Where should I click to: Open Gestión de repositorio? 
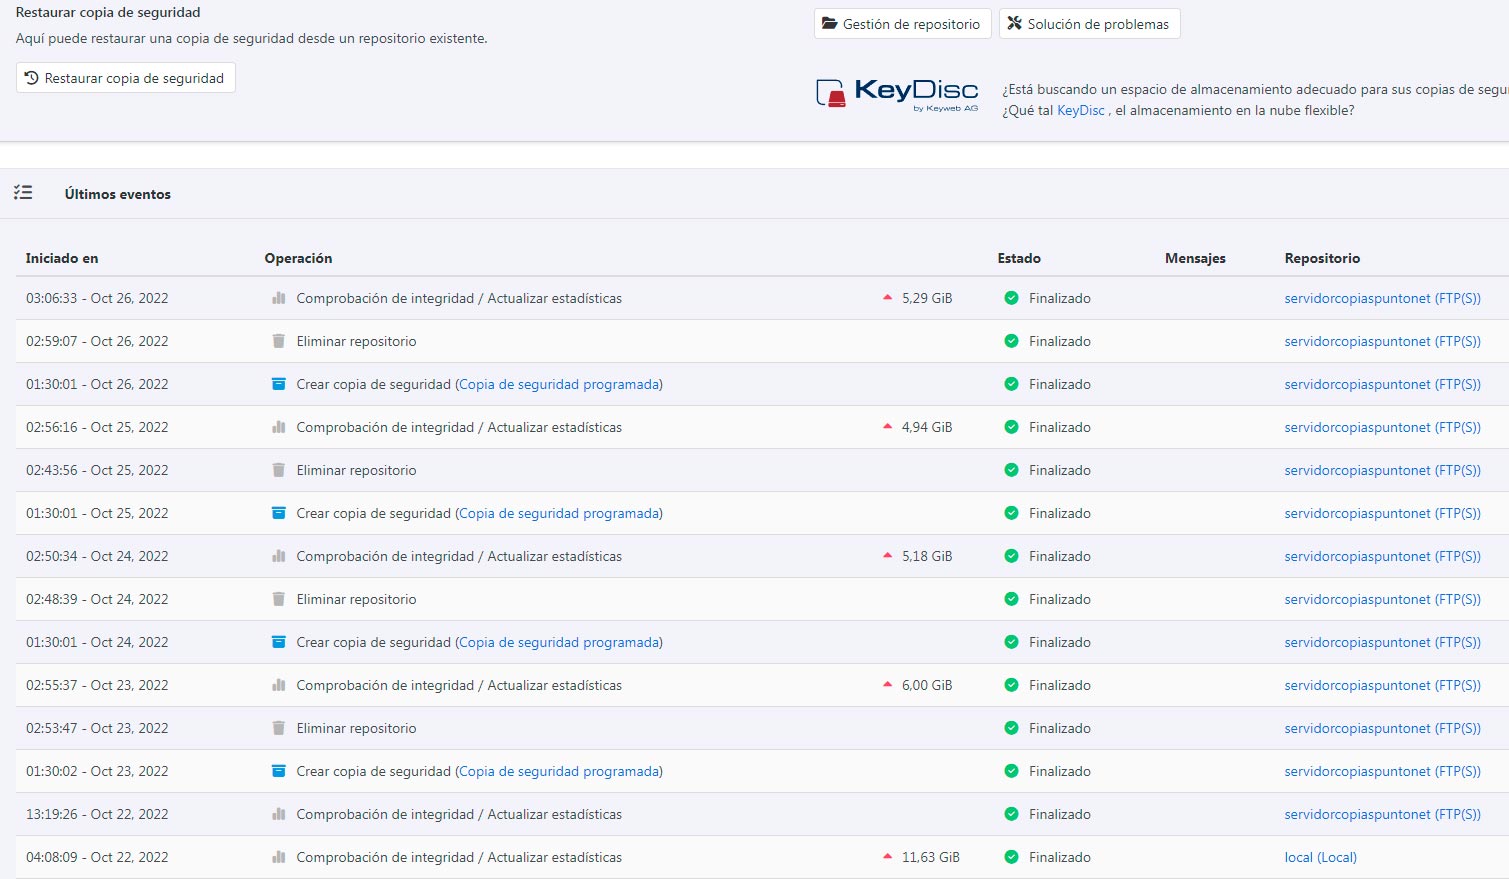pos(902,24)
